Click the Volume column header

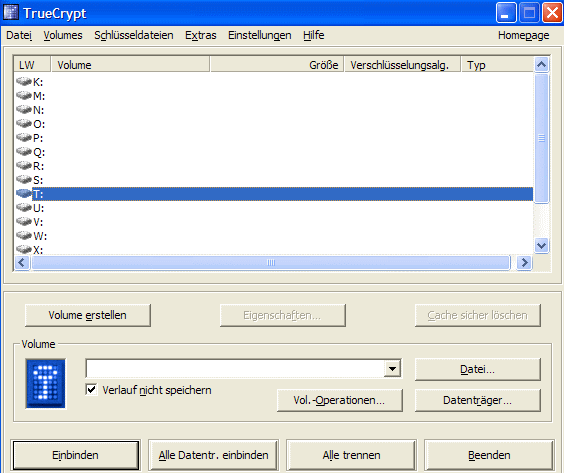click(130, 65)
